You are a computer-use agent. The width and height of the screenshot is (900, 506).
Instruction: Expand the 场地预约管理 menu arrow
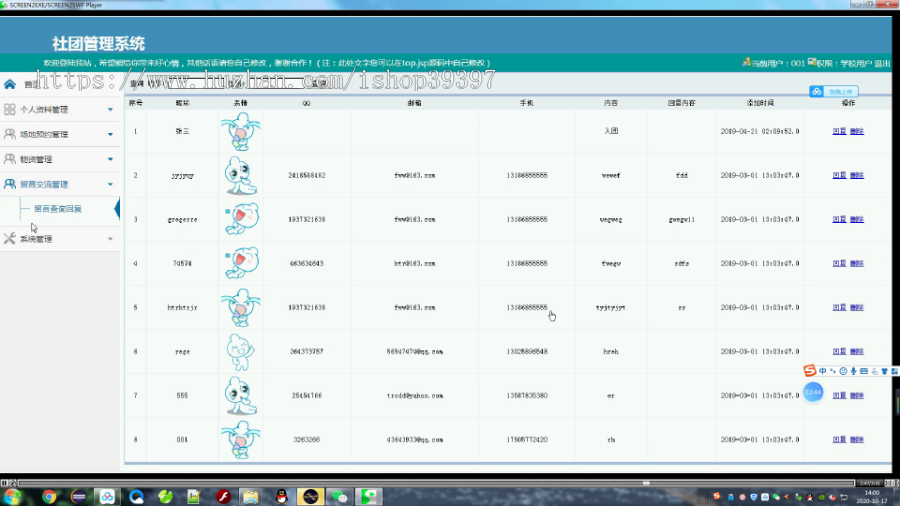point(110,134)
